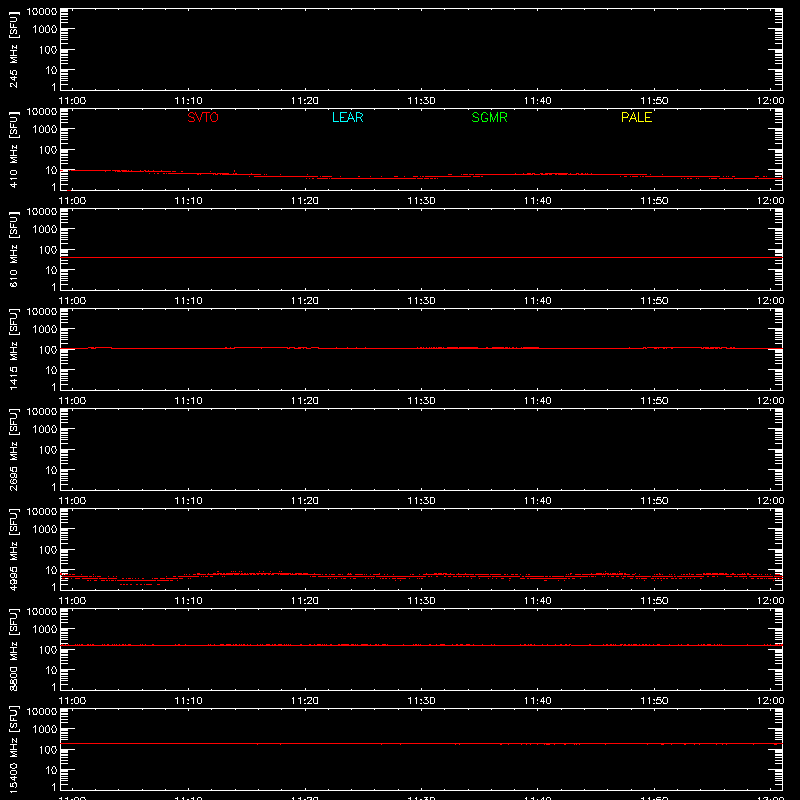Select the '245 MHz [SFU]' axis title
This screenshot has height=800, width=800.
point(13,49)
